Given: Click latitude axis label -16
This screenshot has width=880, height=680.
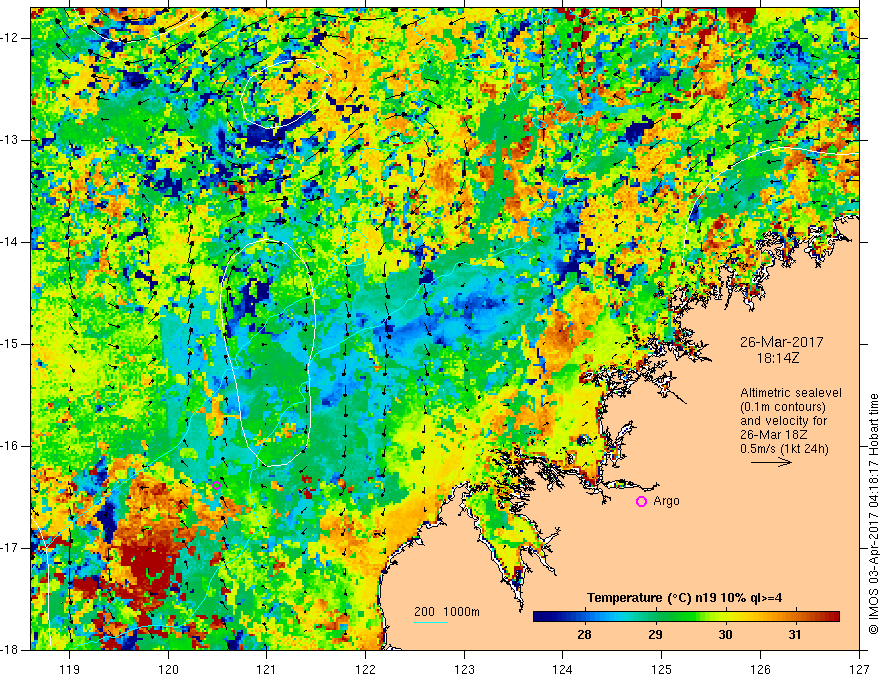Looking at the screenshot, I should (10, 446).
